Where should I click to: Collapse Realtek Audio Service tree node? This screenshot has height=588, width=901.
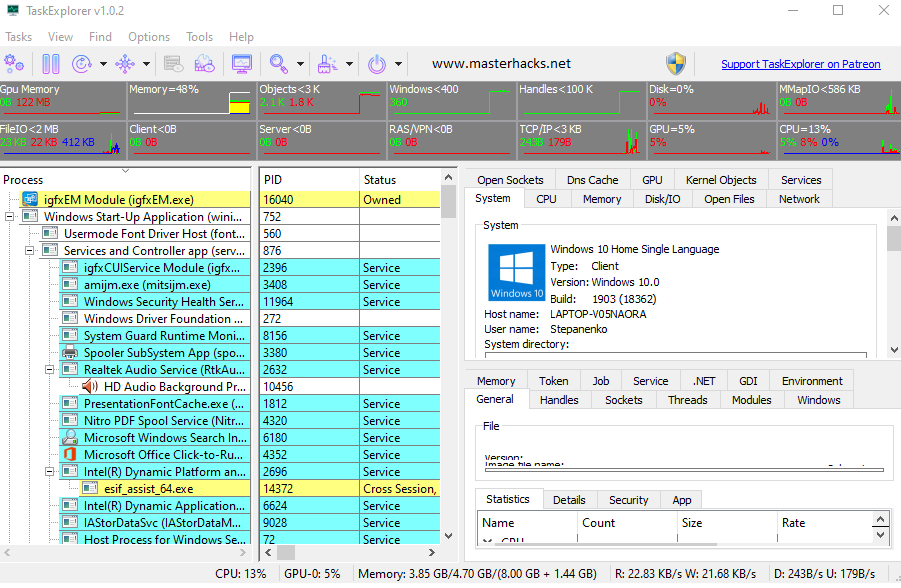tap(49, 370)
